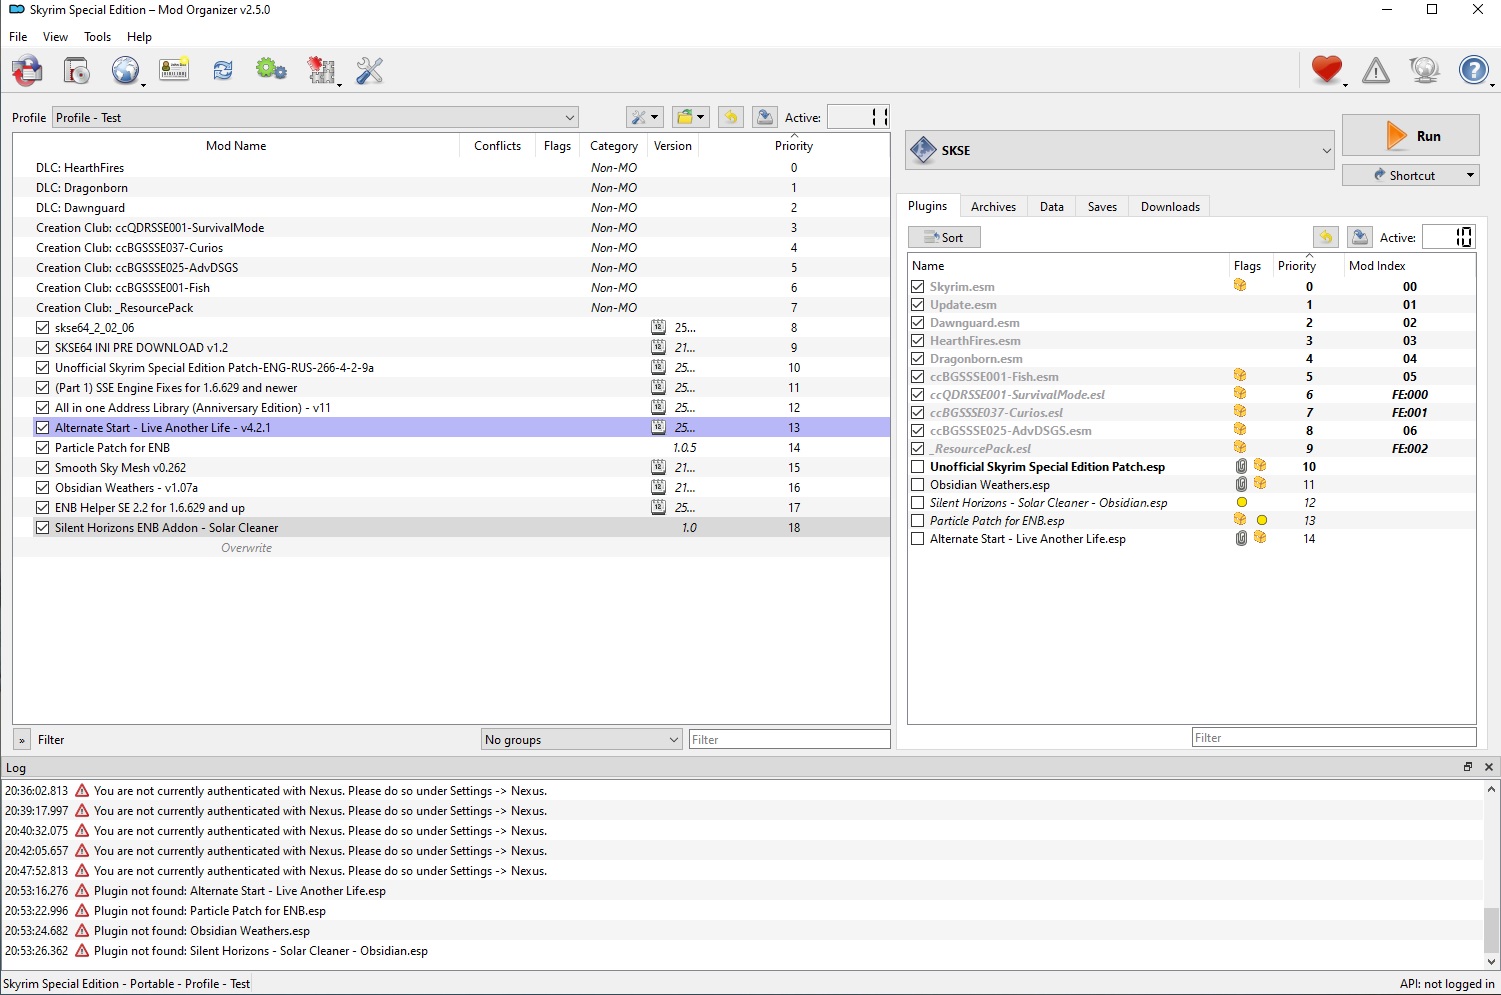Open the Manage Instances toolbar icon
The image size is (1501, 995).
pos(27,71)
